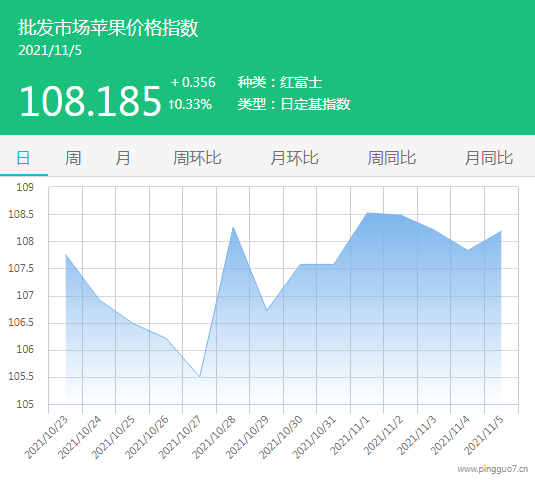Image resolution: width=535 pixels, height=480 pixels.
Task: Click the 107 y-axis label
Action: click(x=25, y=295)
